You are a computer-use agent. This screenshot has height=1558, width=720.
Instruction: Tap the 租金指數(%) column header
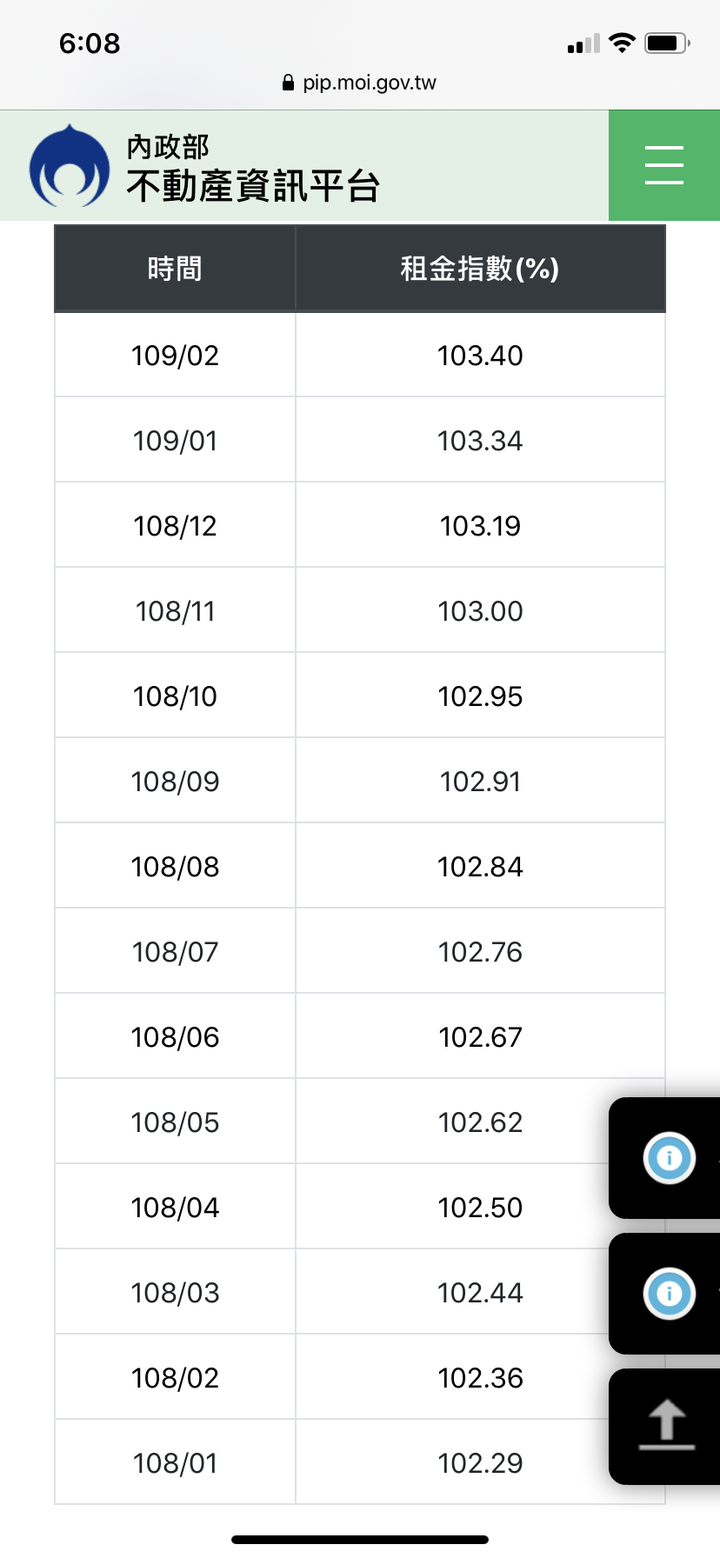pyautogui.click(x=480, y=269)
